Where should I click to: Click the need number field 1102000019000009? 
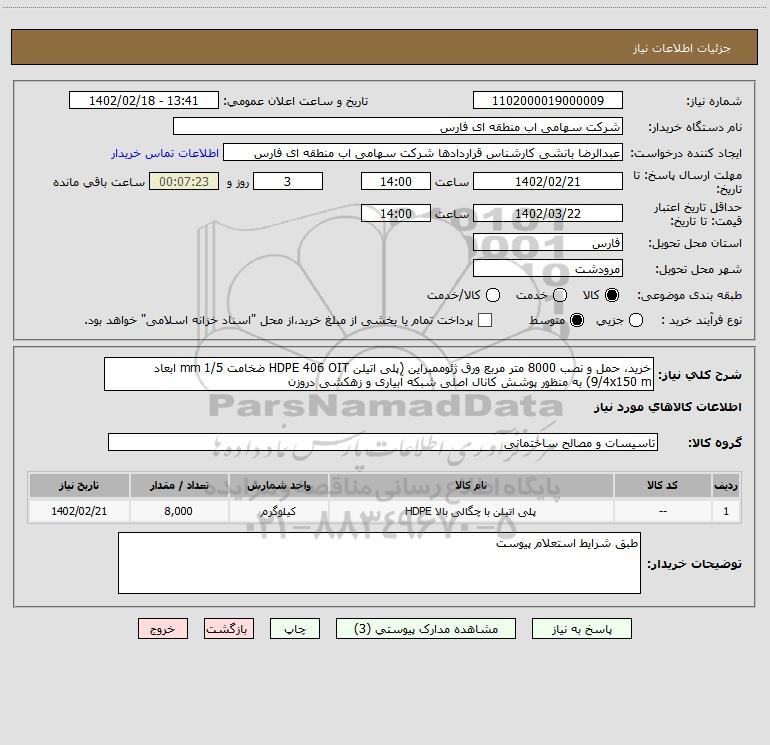(548, 101)
